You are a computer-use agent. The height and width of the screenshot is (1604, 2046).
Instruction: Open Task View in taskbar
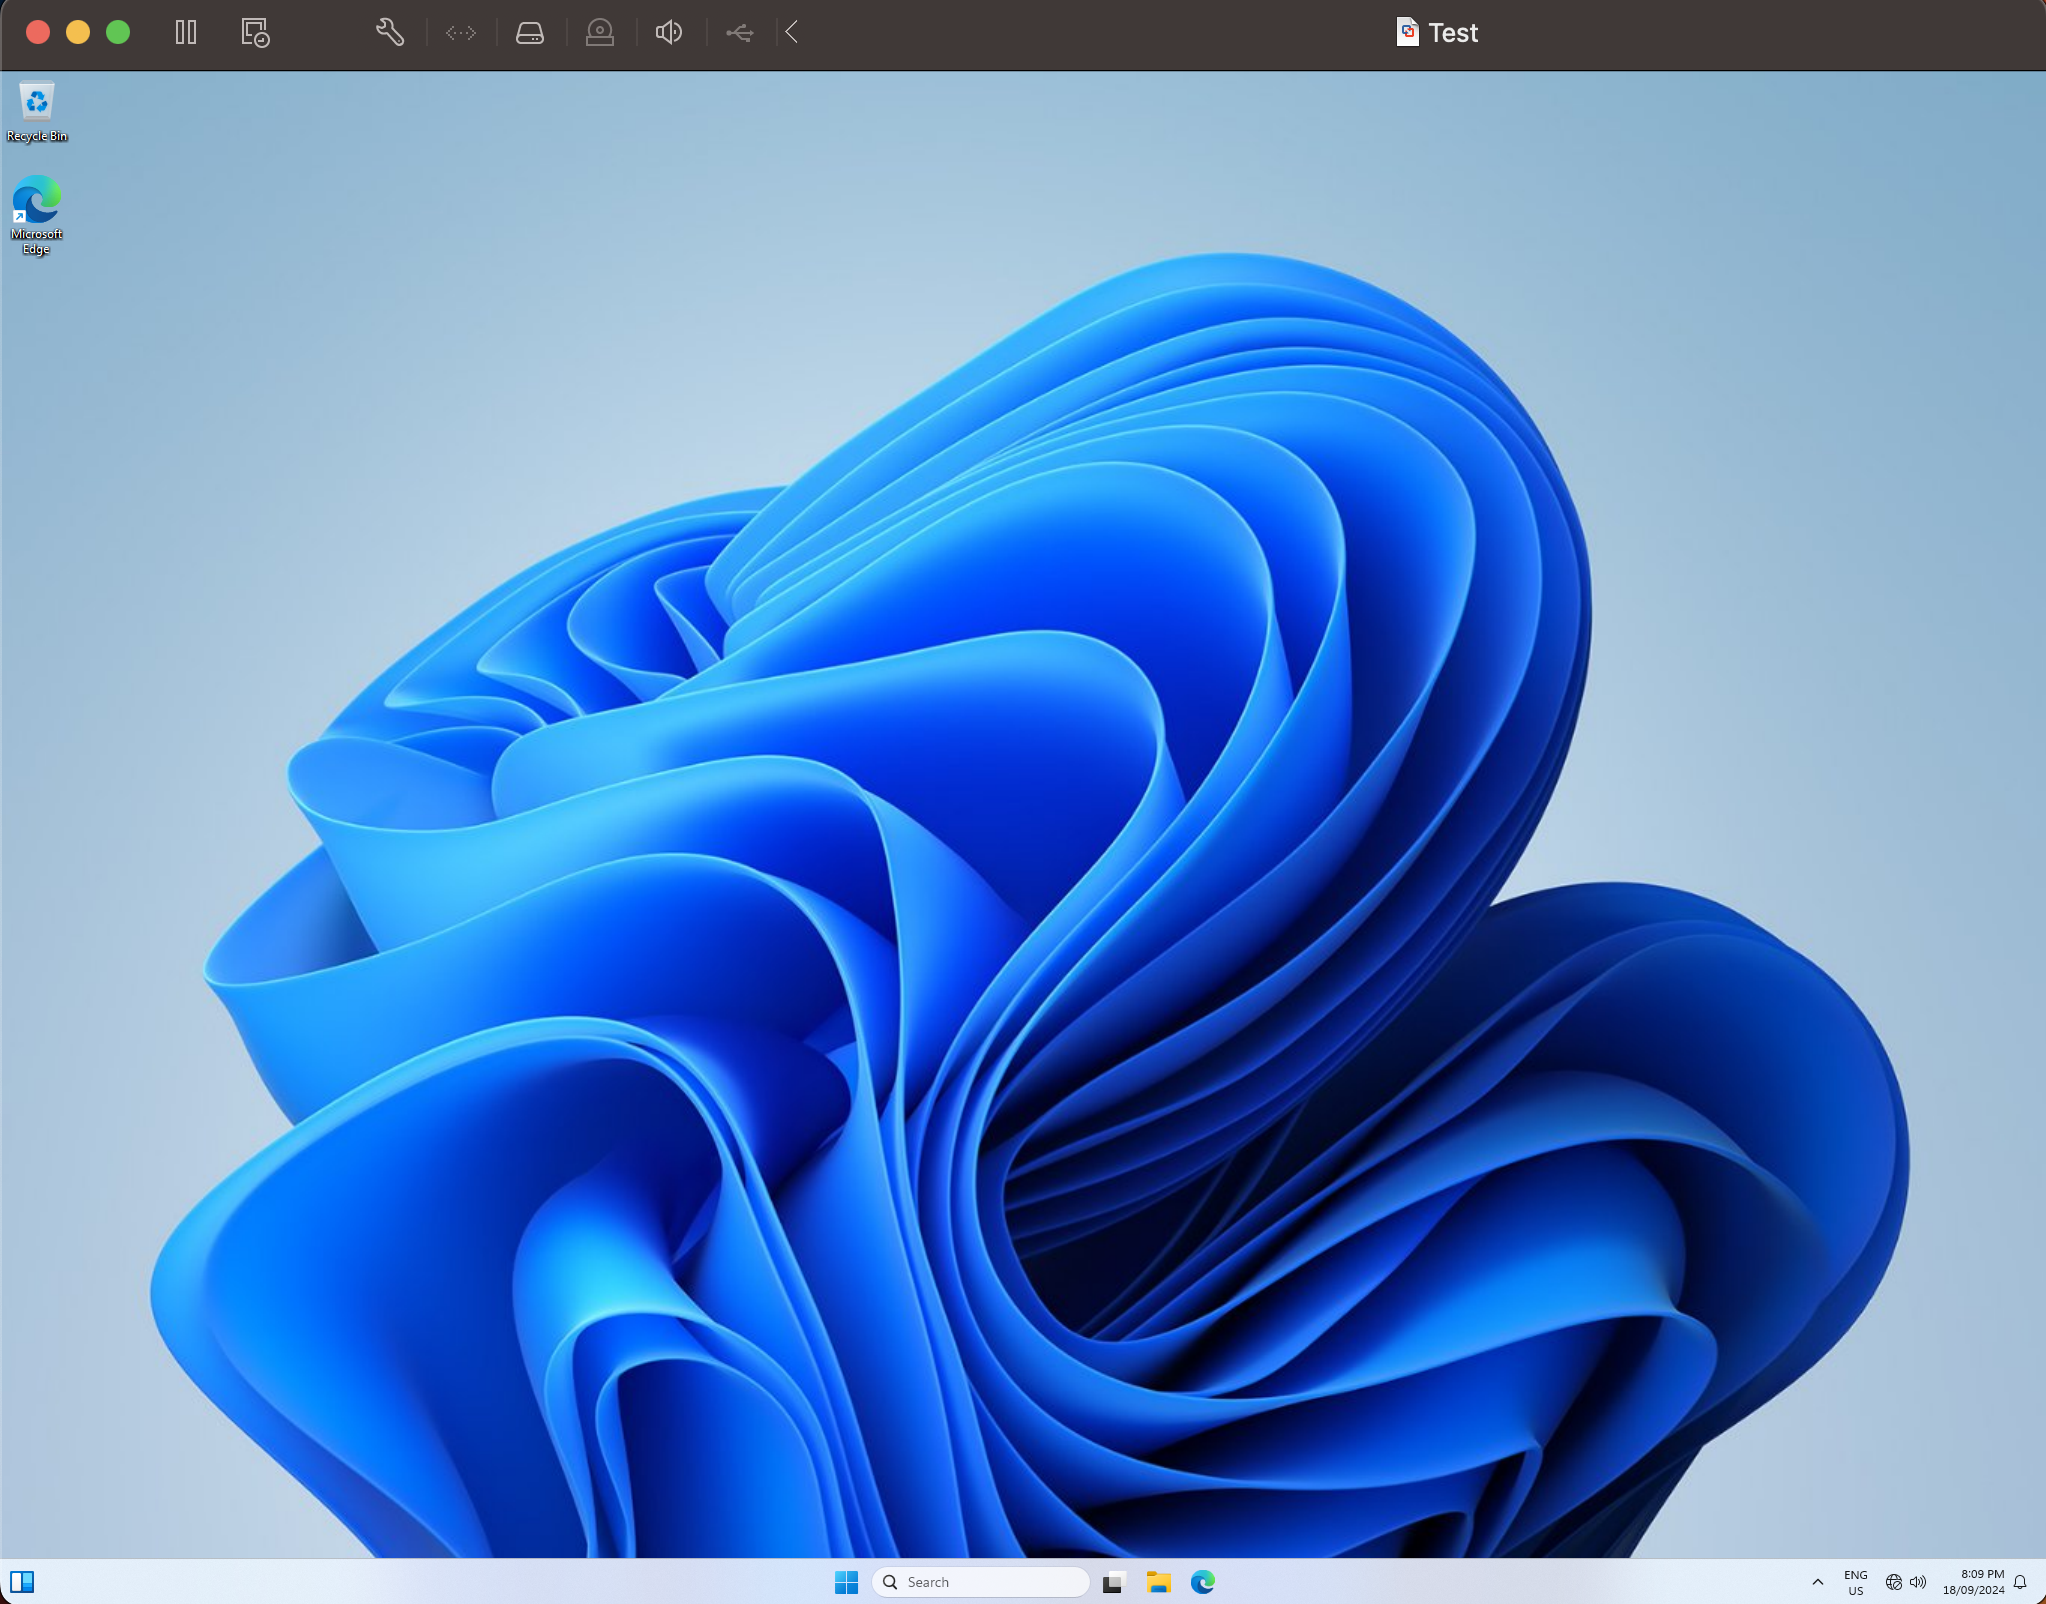point(1114,1582)
